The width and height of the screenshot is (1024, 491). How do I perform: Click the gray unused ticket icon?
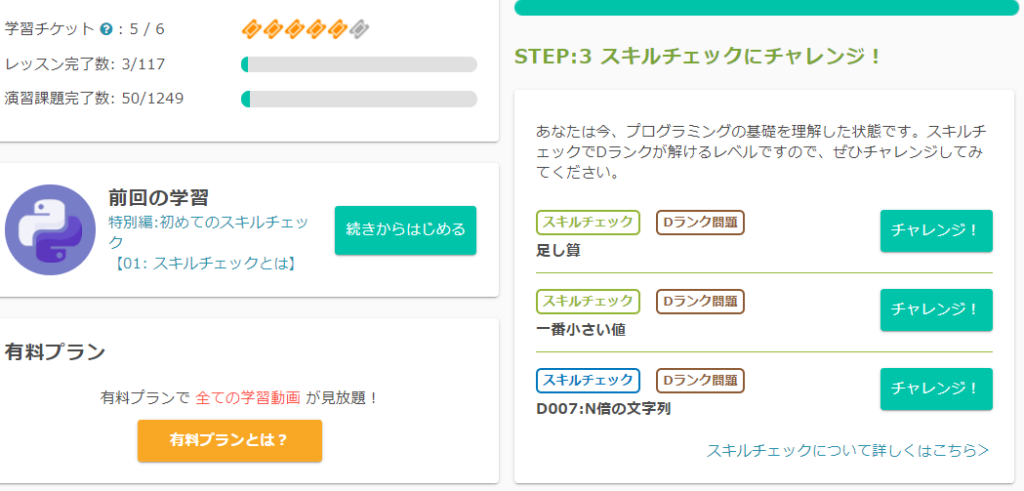pos(359,29)
